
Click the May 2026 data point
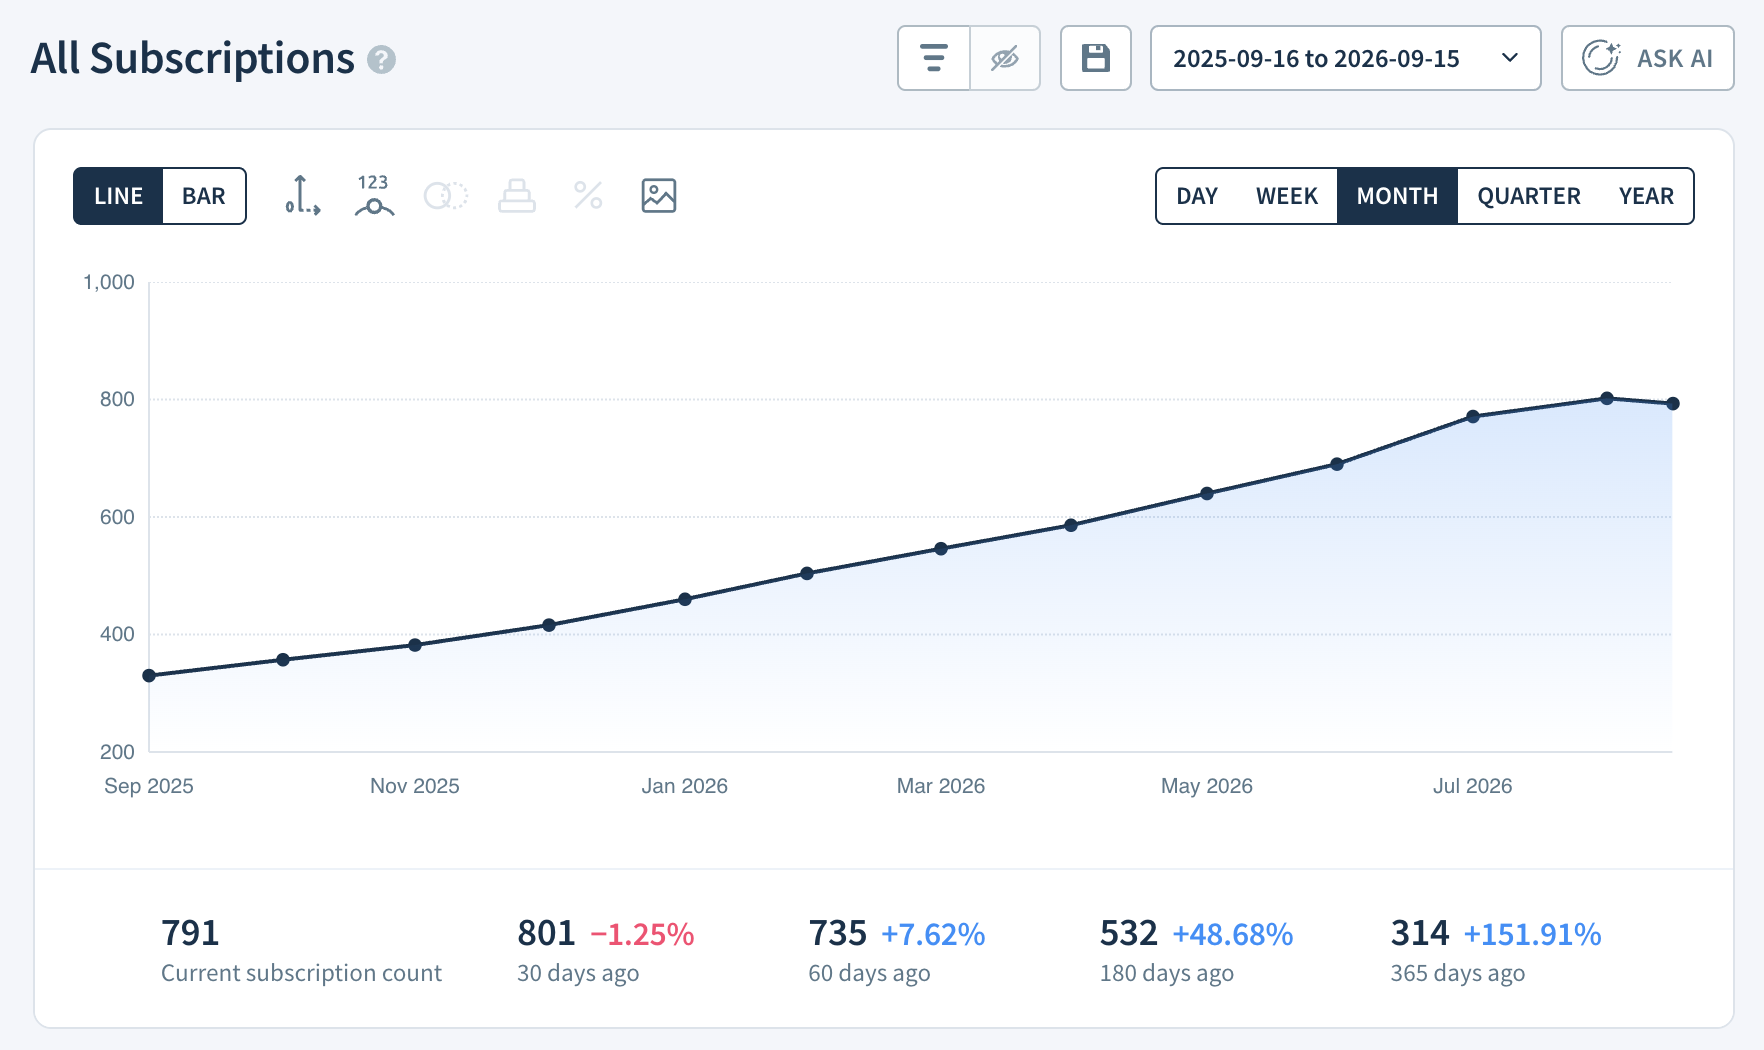tap(1207, 494)
